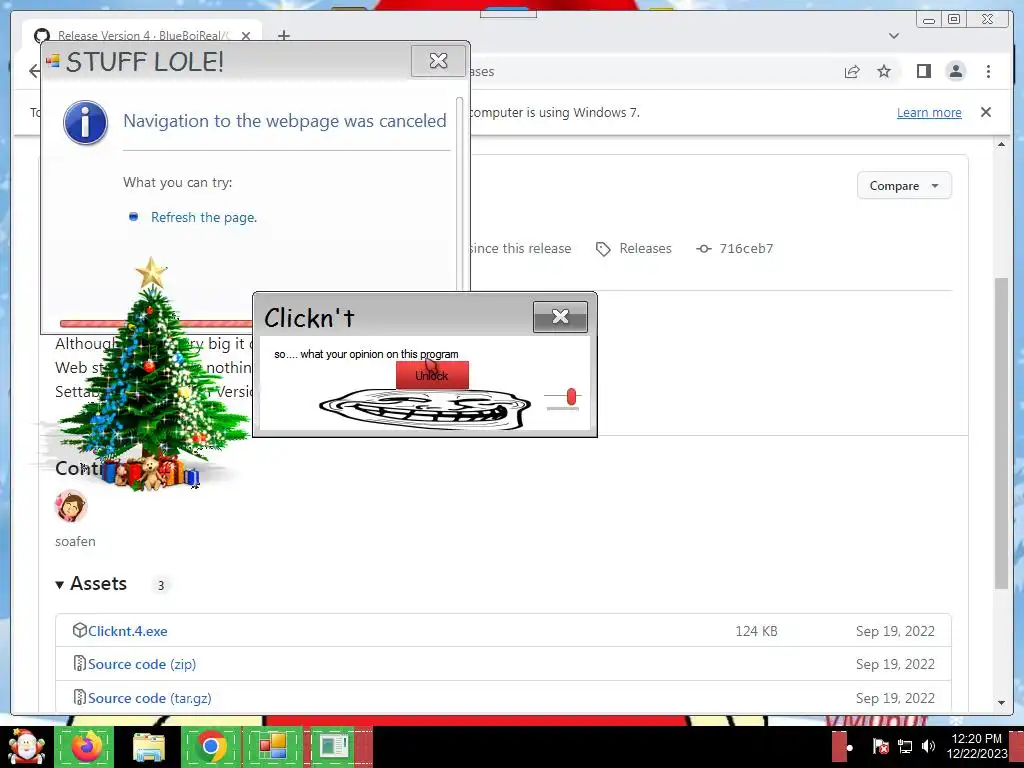Click the STUFF LOLE title icon
Image resolution: width=1024 pixels, height=768 pixels.
pyautogui.click(x=53, y=61)
